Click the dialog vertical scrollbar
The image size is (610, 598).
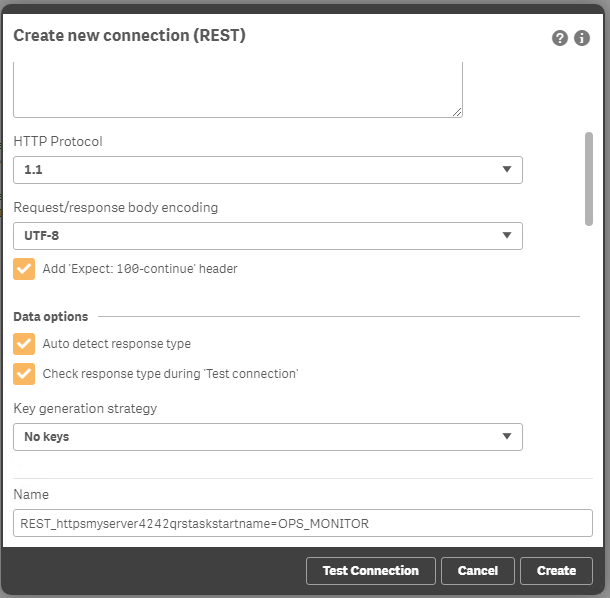pos(589,178)
